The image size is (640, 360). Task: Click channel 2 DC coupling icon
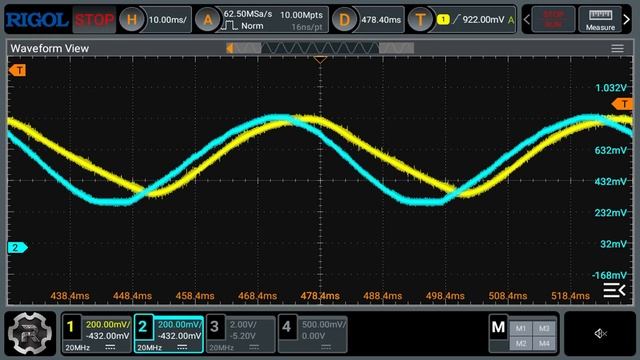[182, 347]
